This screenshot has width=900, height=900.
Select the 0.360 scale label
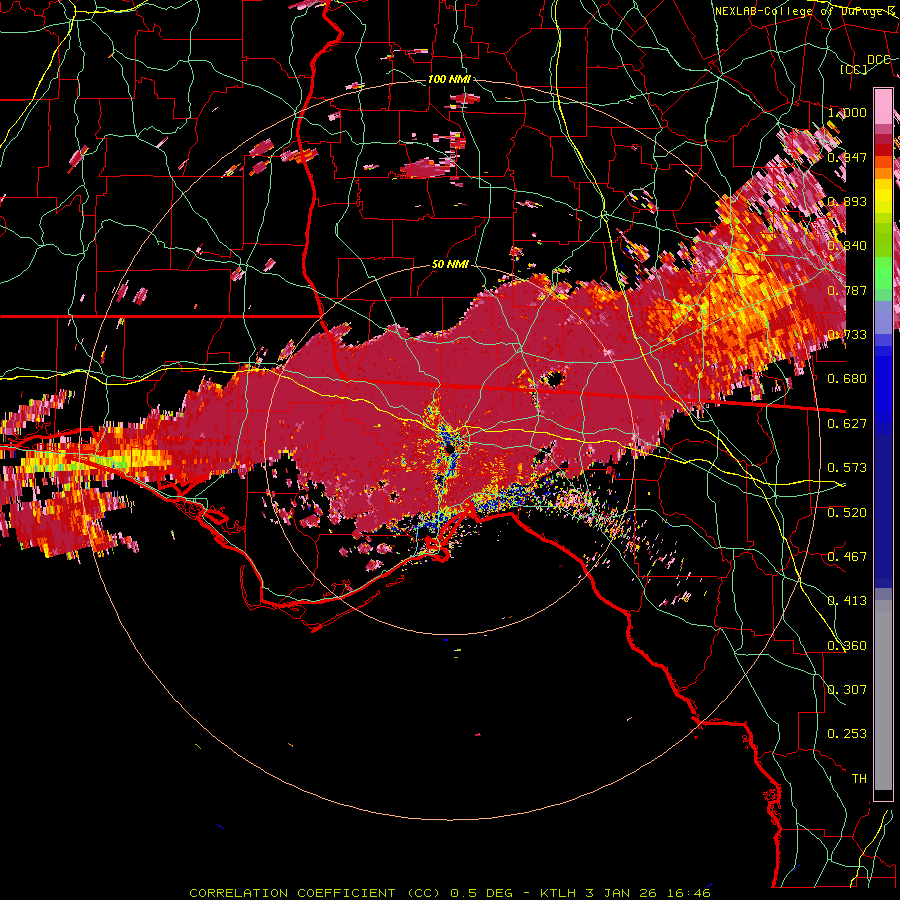[x=847, y=645]
